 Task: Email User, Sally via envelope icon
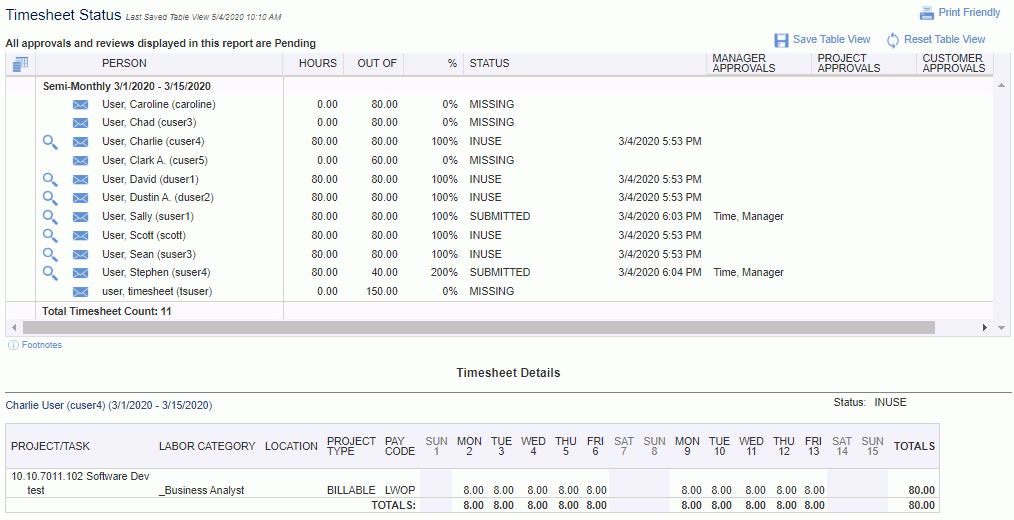[80, 217]
